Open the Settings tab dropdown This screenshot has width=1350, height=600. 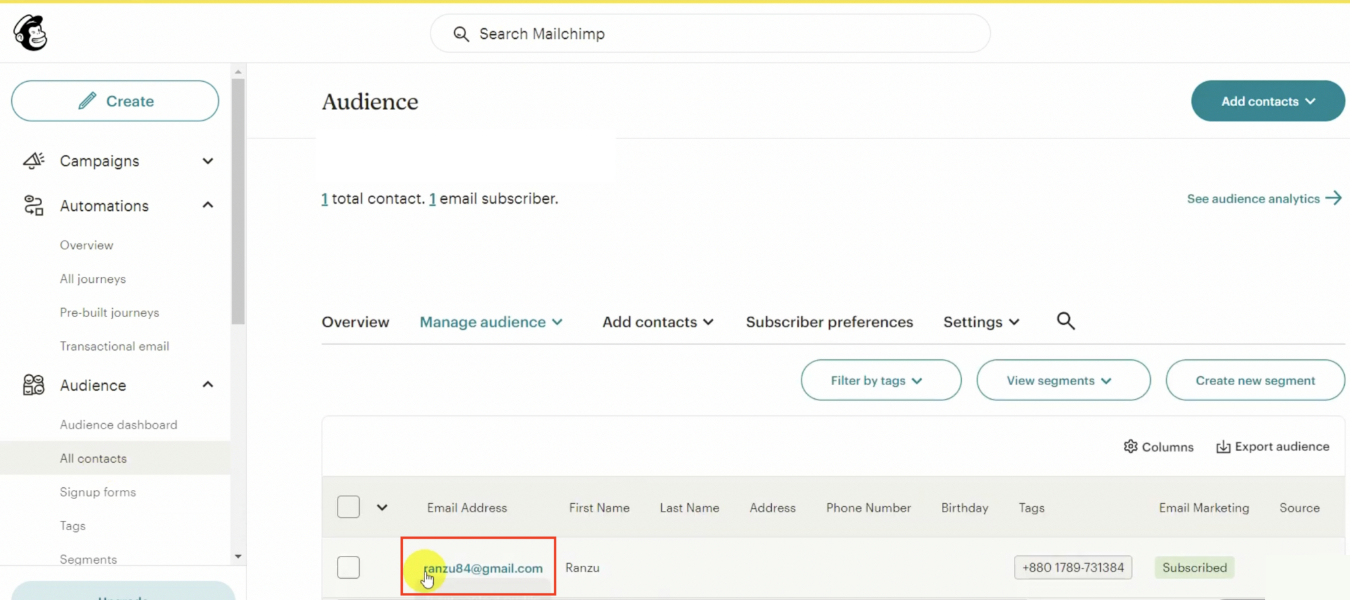click(981, 322)
